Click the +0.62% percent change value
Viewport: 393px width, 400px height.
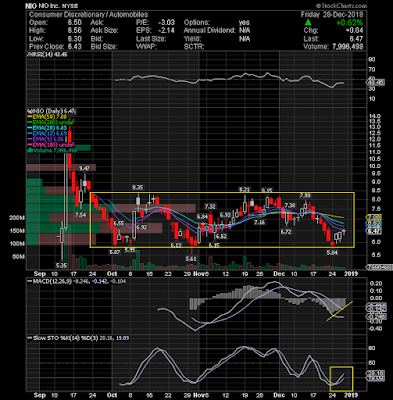[349, 23]
